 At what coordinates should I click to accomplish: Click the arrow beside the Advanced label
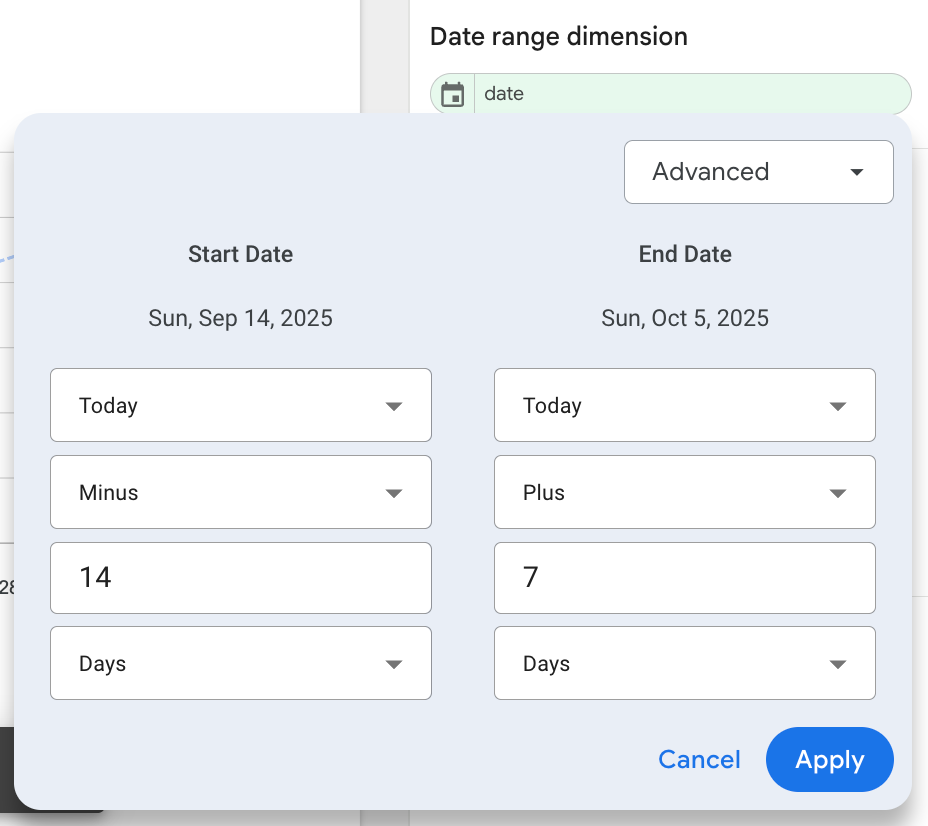click(x=856, y=172)
